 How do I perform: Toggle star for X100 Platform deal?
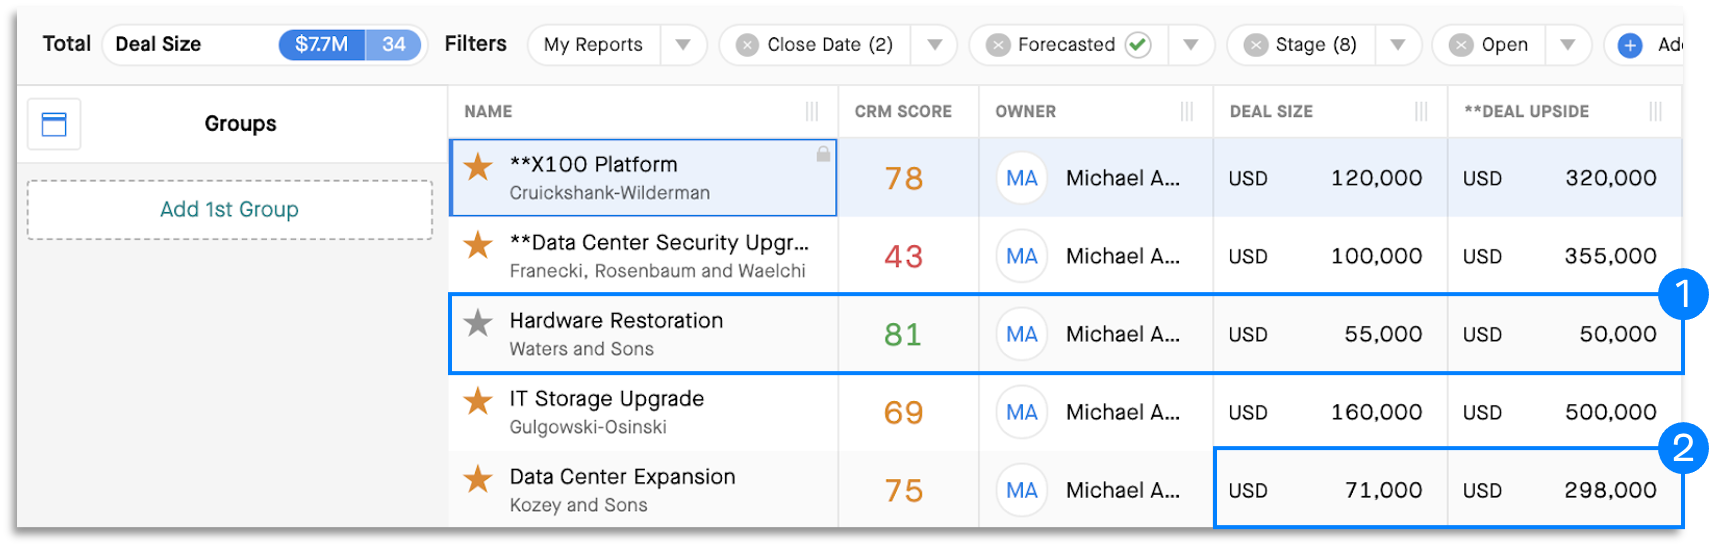(478, 166)
